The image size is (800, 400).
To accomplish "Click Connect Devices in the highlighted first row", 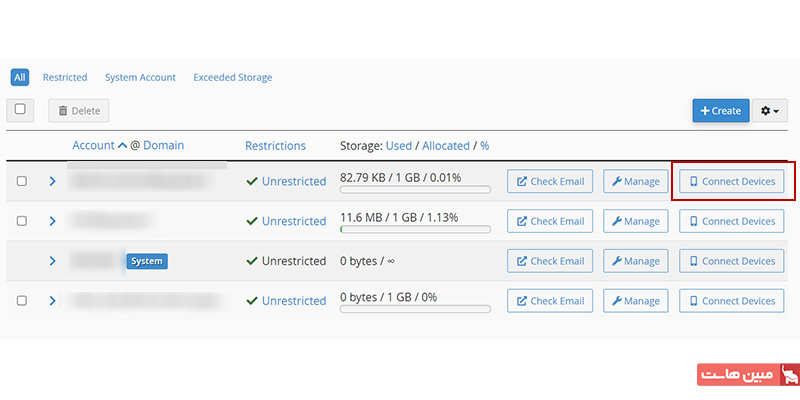I will (x=732, y=181).
